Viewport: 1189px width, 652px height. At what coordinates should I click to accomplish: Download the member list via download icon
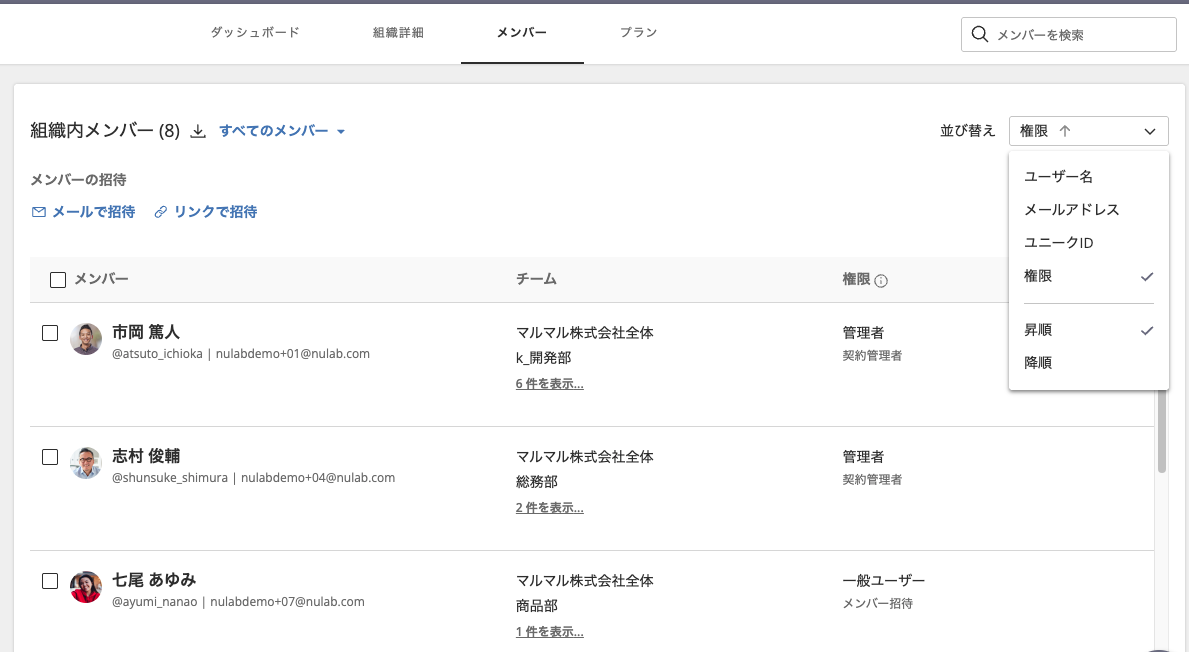(198, 131)
